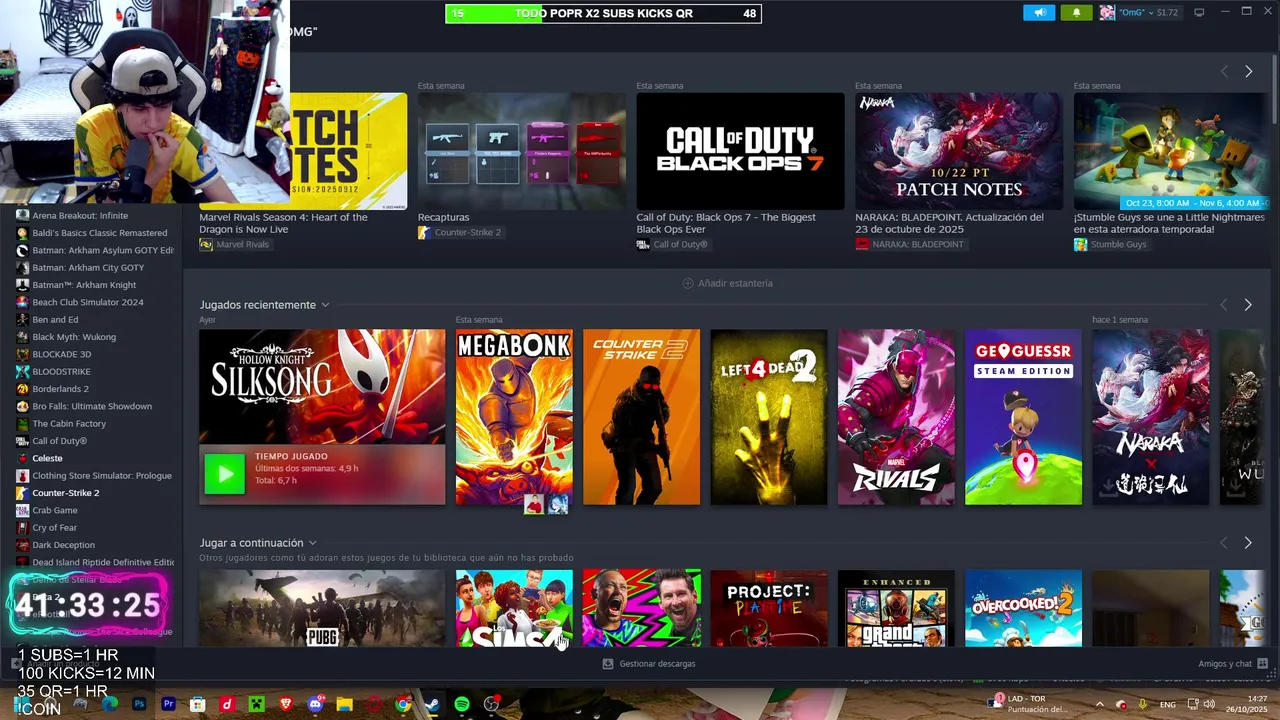Screen dimensions: 1280x720
Task: Open Minecraft creeper icon in taskbar
Action: [256, 704]
